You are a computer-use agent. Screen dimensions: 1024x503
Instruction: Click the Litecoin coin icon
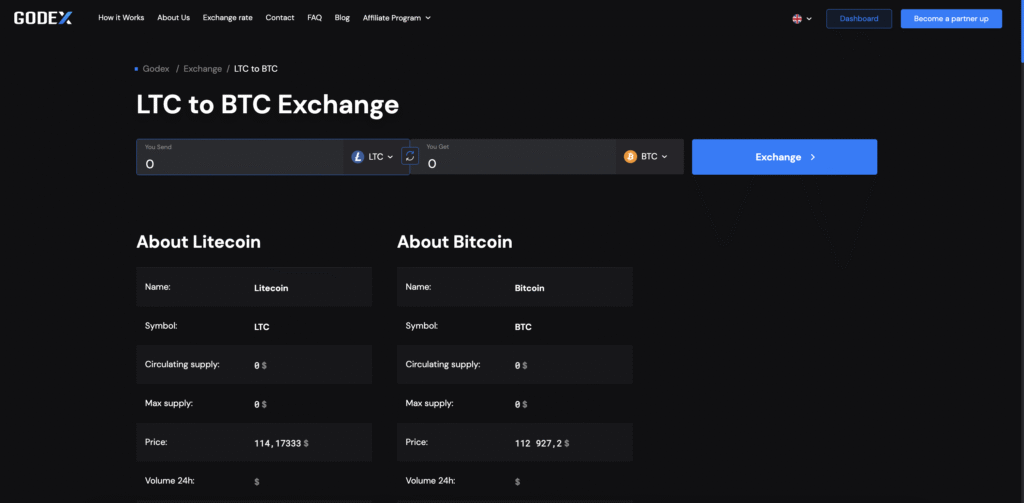click(357, 157)
